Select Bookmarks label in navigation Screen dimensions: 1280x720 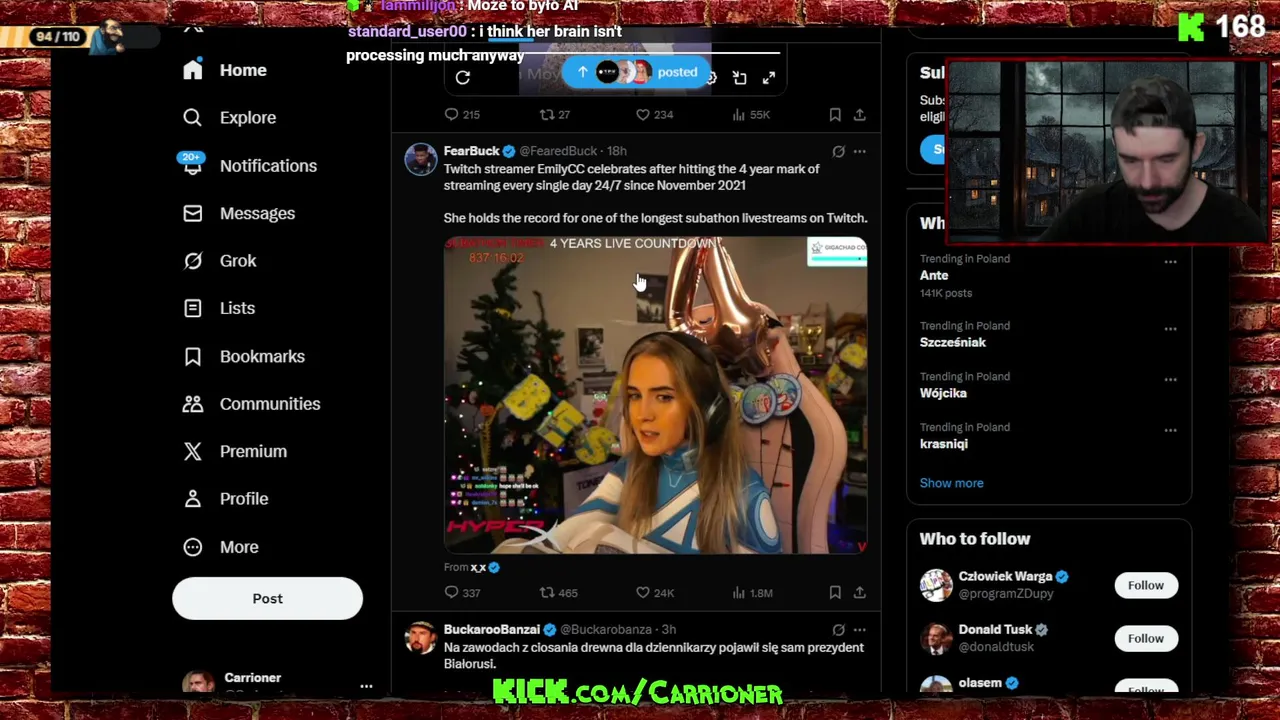(x=262, y=356)
